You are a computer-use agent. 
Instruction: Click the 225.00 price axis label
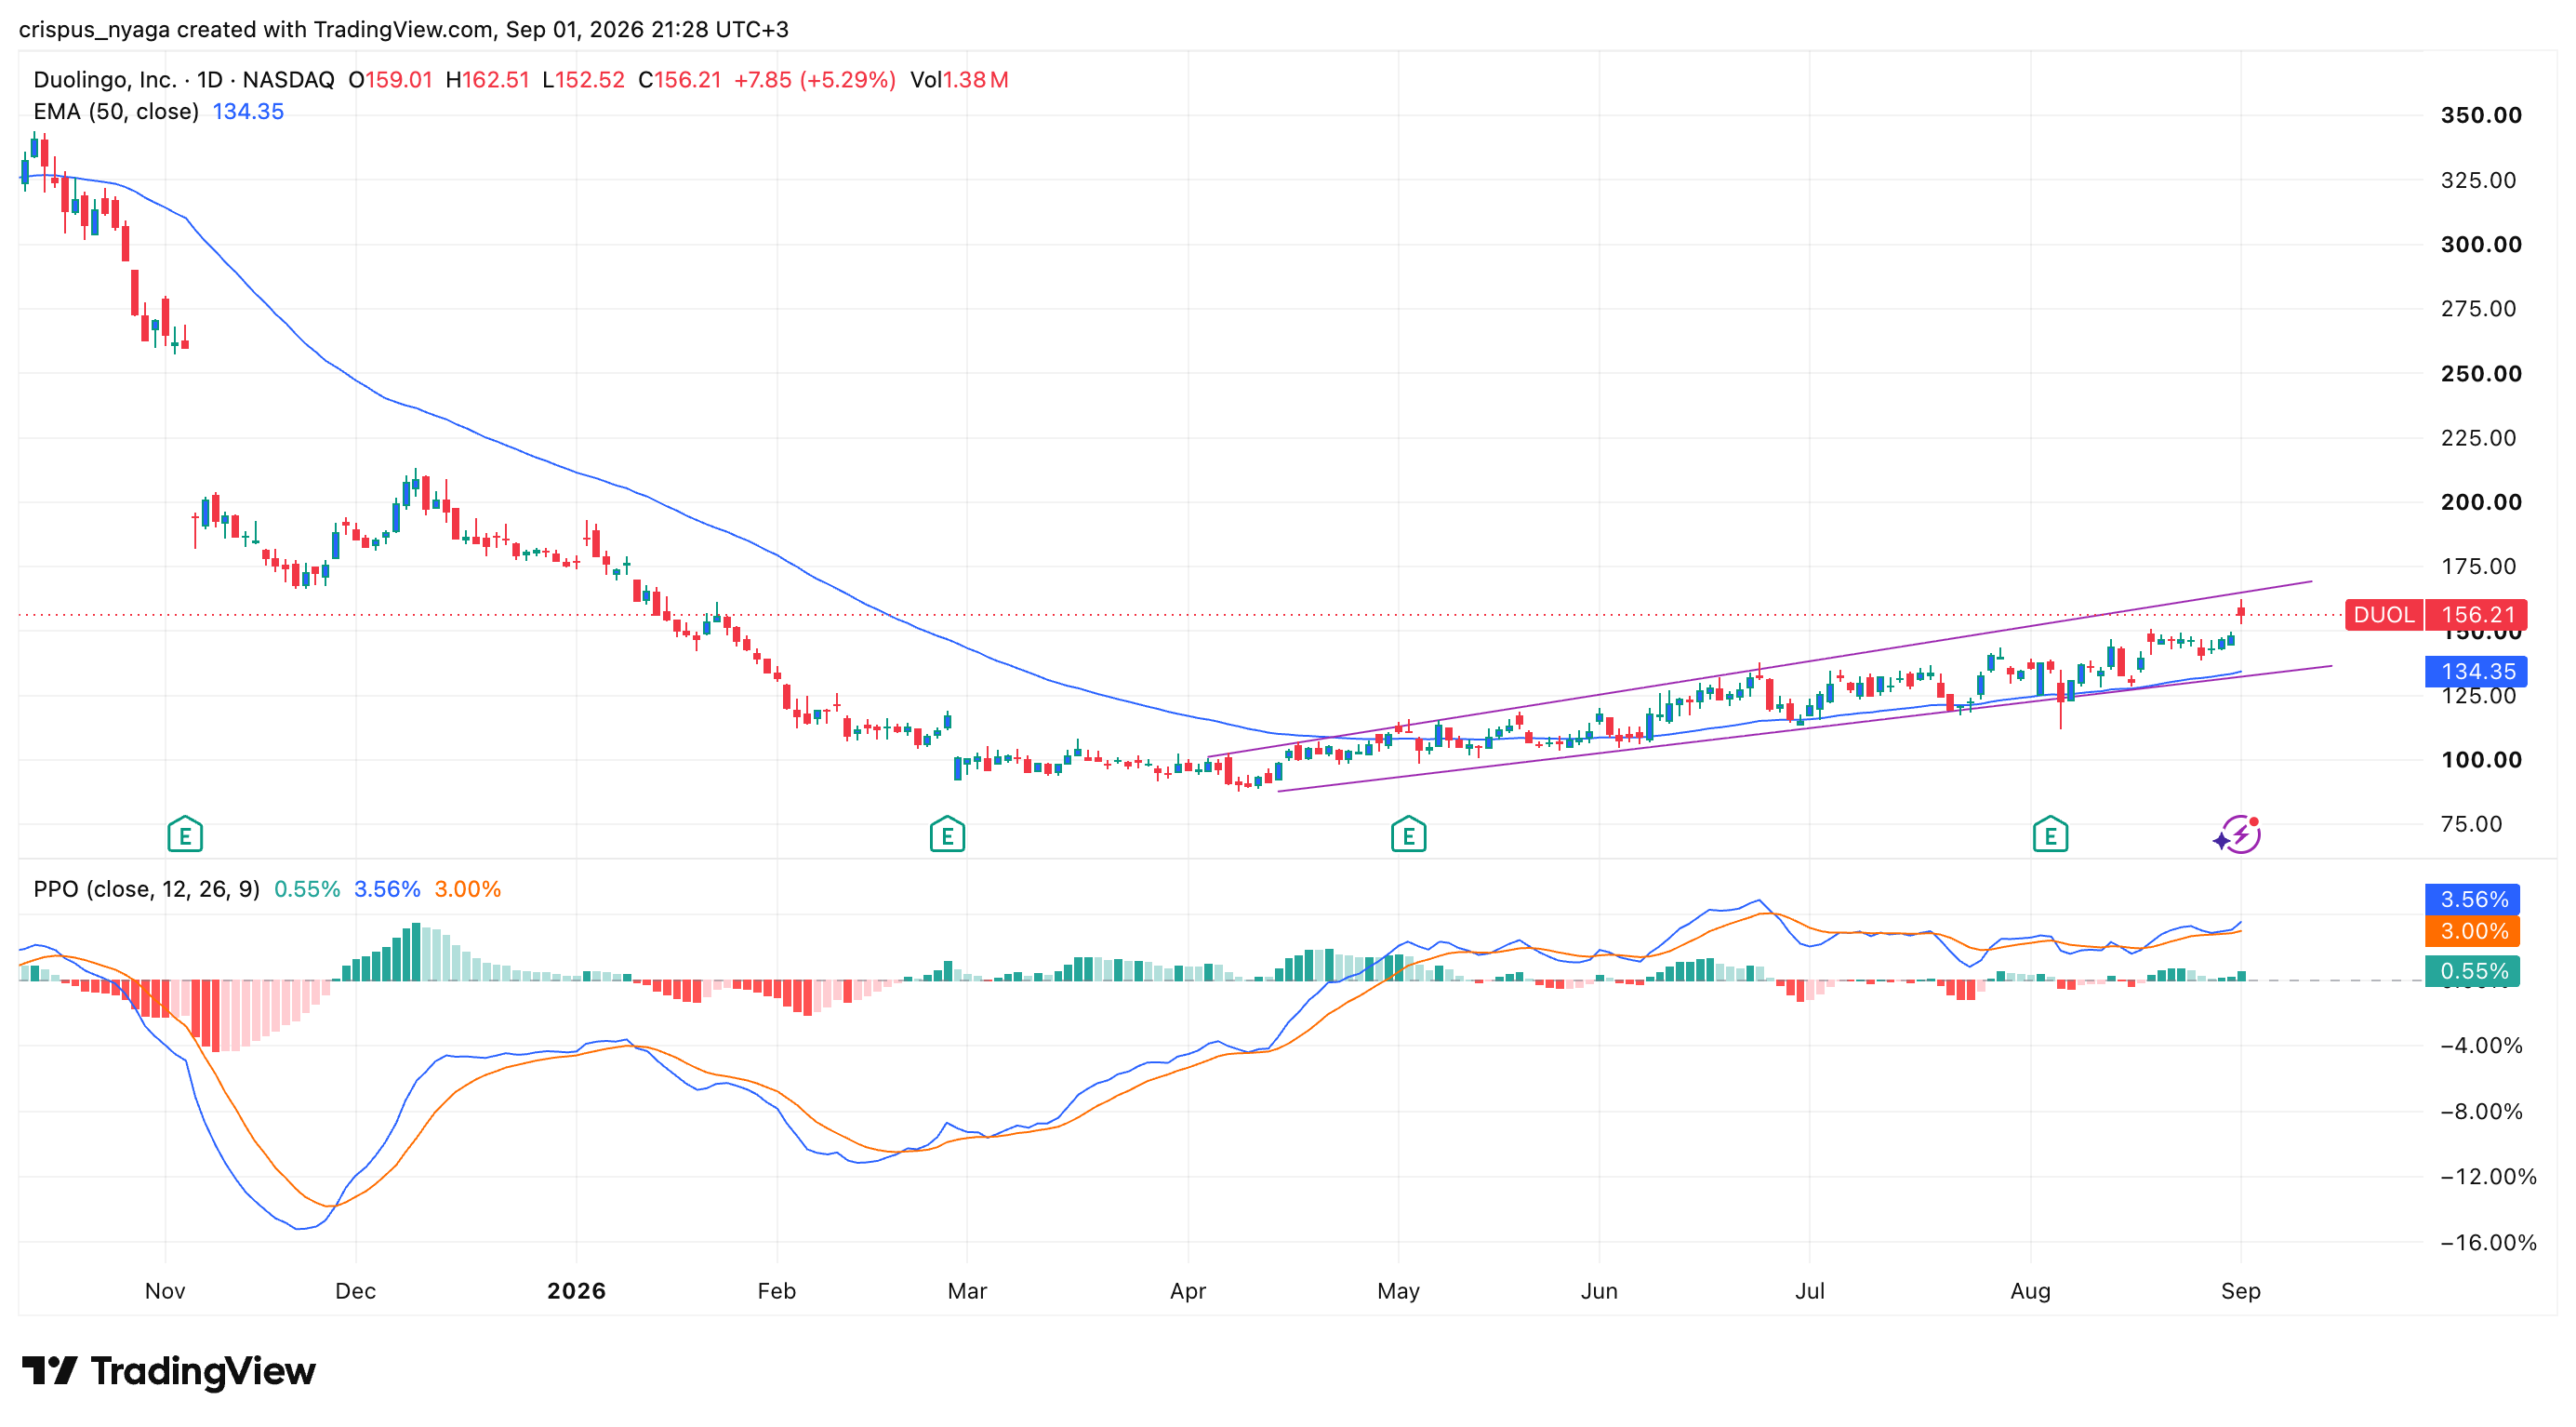(x=2478, y=437)
